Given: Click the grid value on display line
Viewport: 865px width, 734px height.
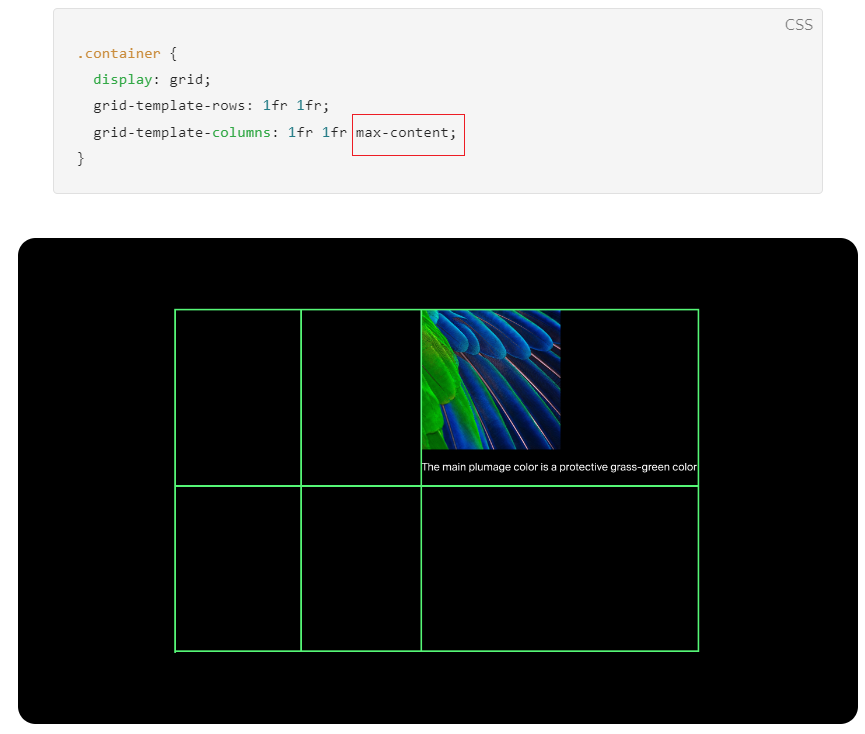Looking at the screenshot, I should 188,80.
